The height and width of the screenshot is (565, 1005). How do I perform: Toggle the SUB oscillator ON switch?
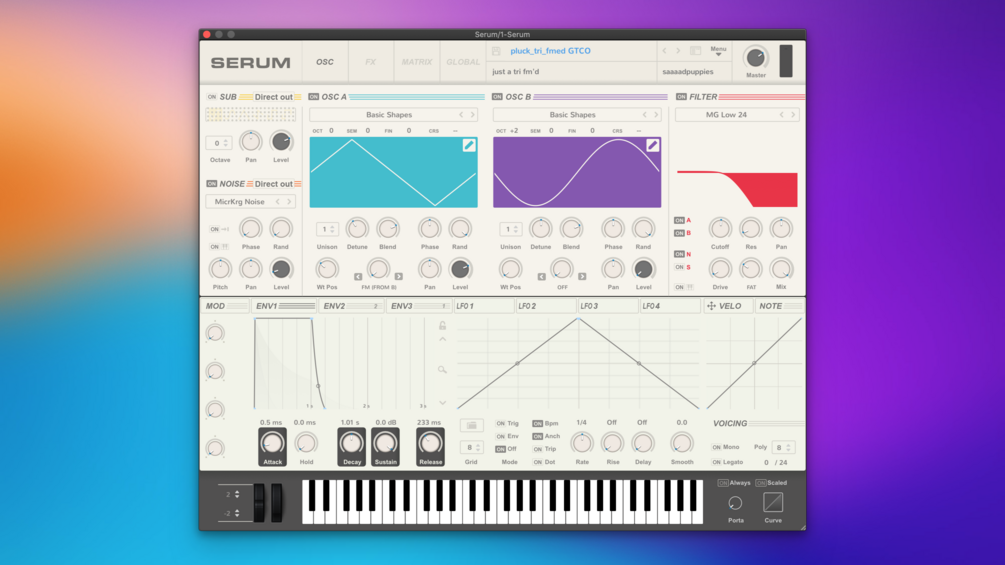coord(212,97)
